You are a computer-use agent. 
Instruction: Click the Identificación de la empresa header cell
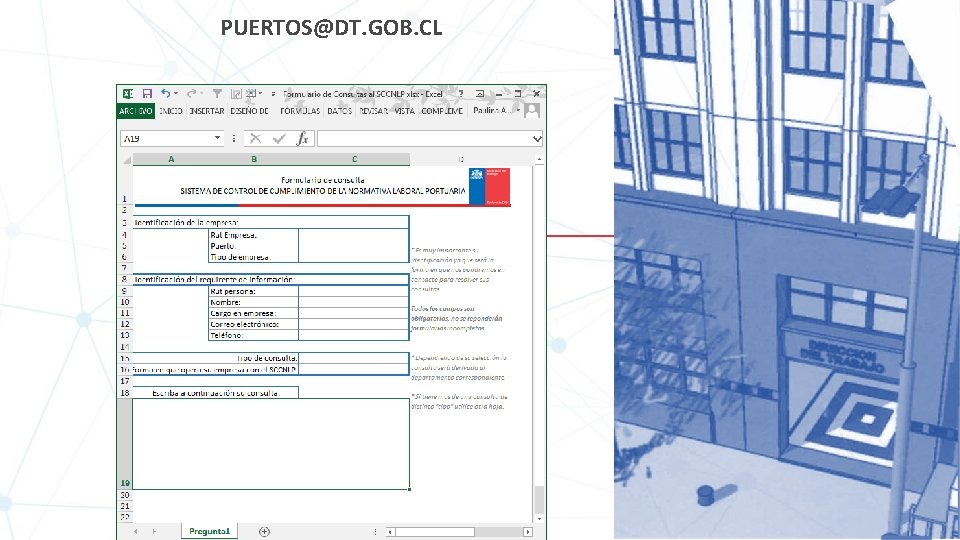click(x=271, y=223)
